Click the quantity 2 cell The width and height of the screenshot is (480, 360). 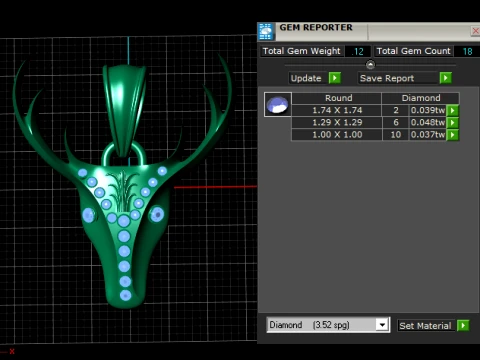coord(396,110)
